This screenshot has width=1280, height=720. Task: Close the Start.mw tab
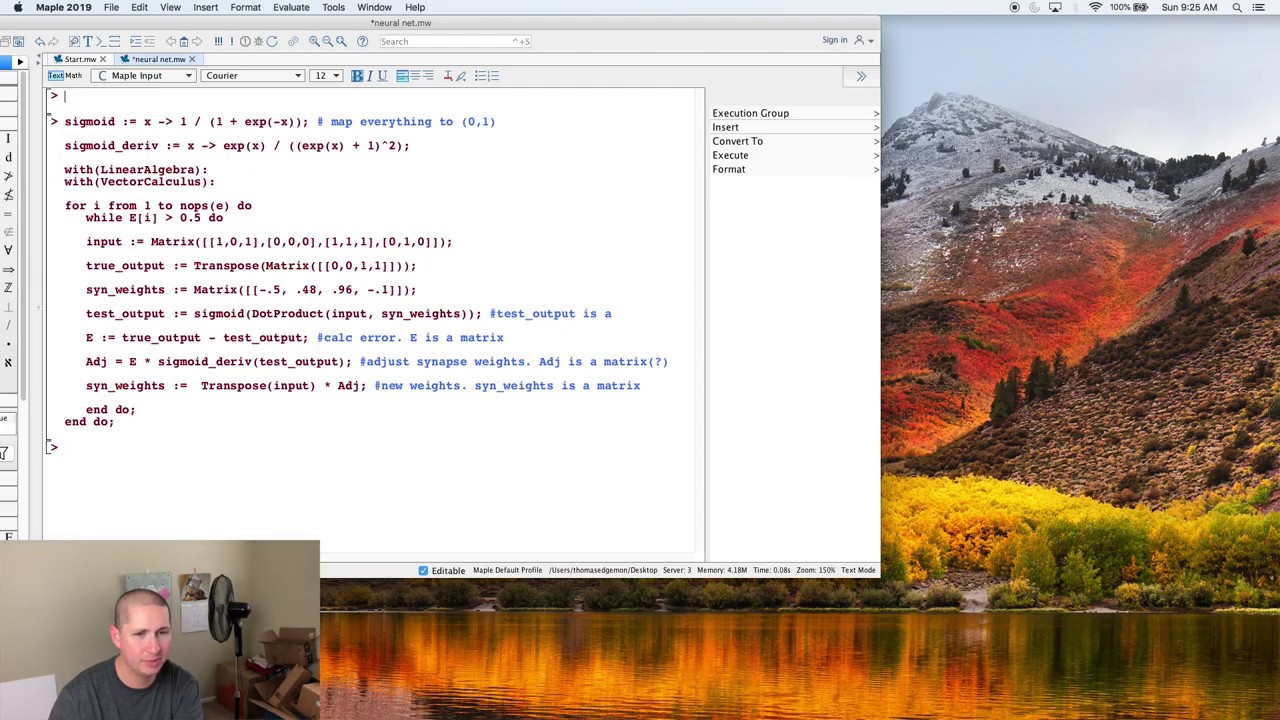(102, 59)
